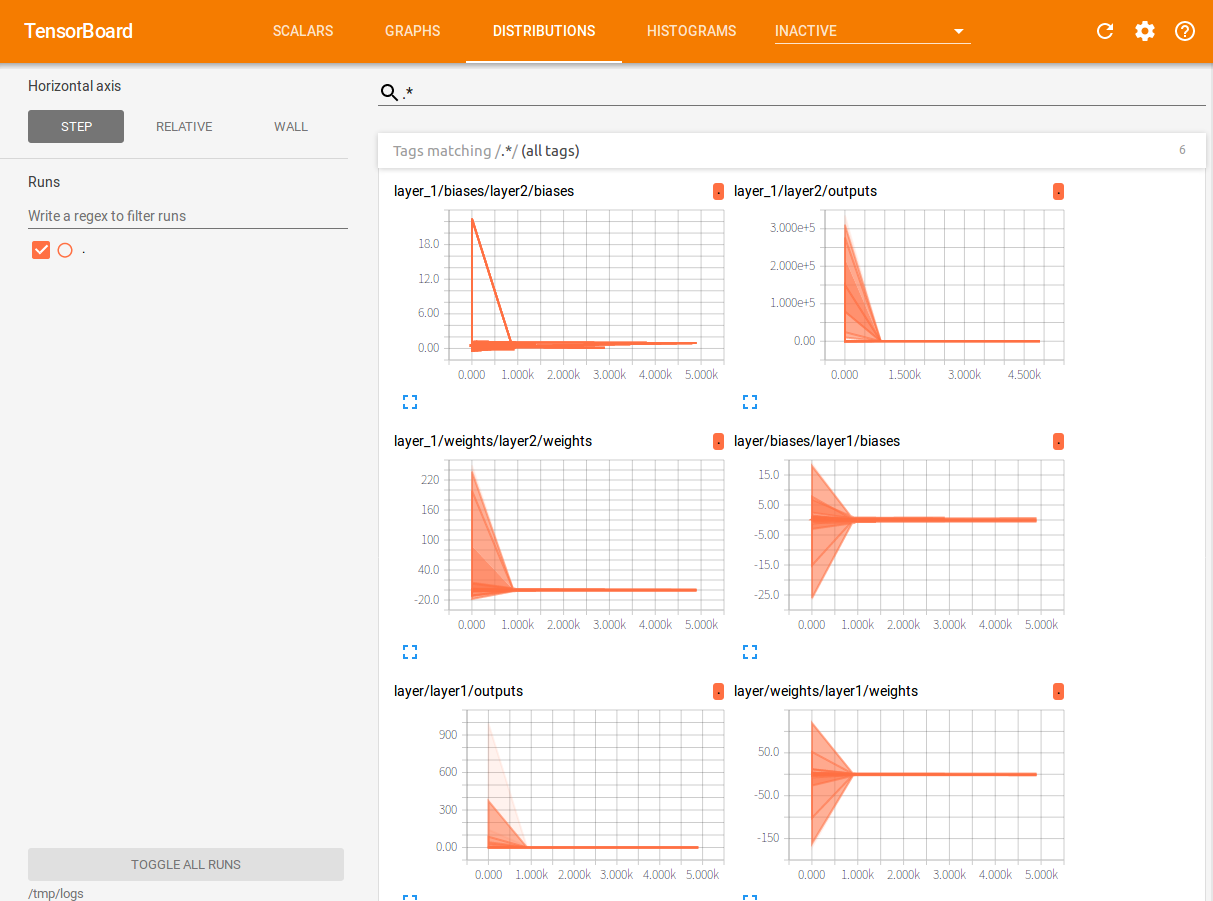Click the search magnifier icon for tags
This screenshot has width=1213, height=901.
click(x=389, y=93)
